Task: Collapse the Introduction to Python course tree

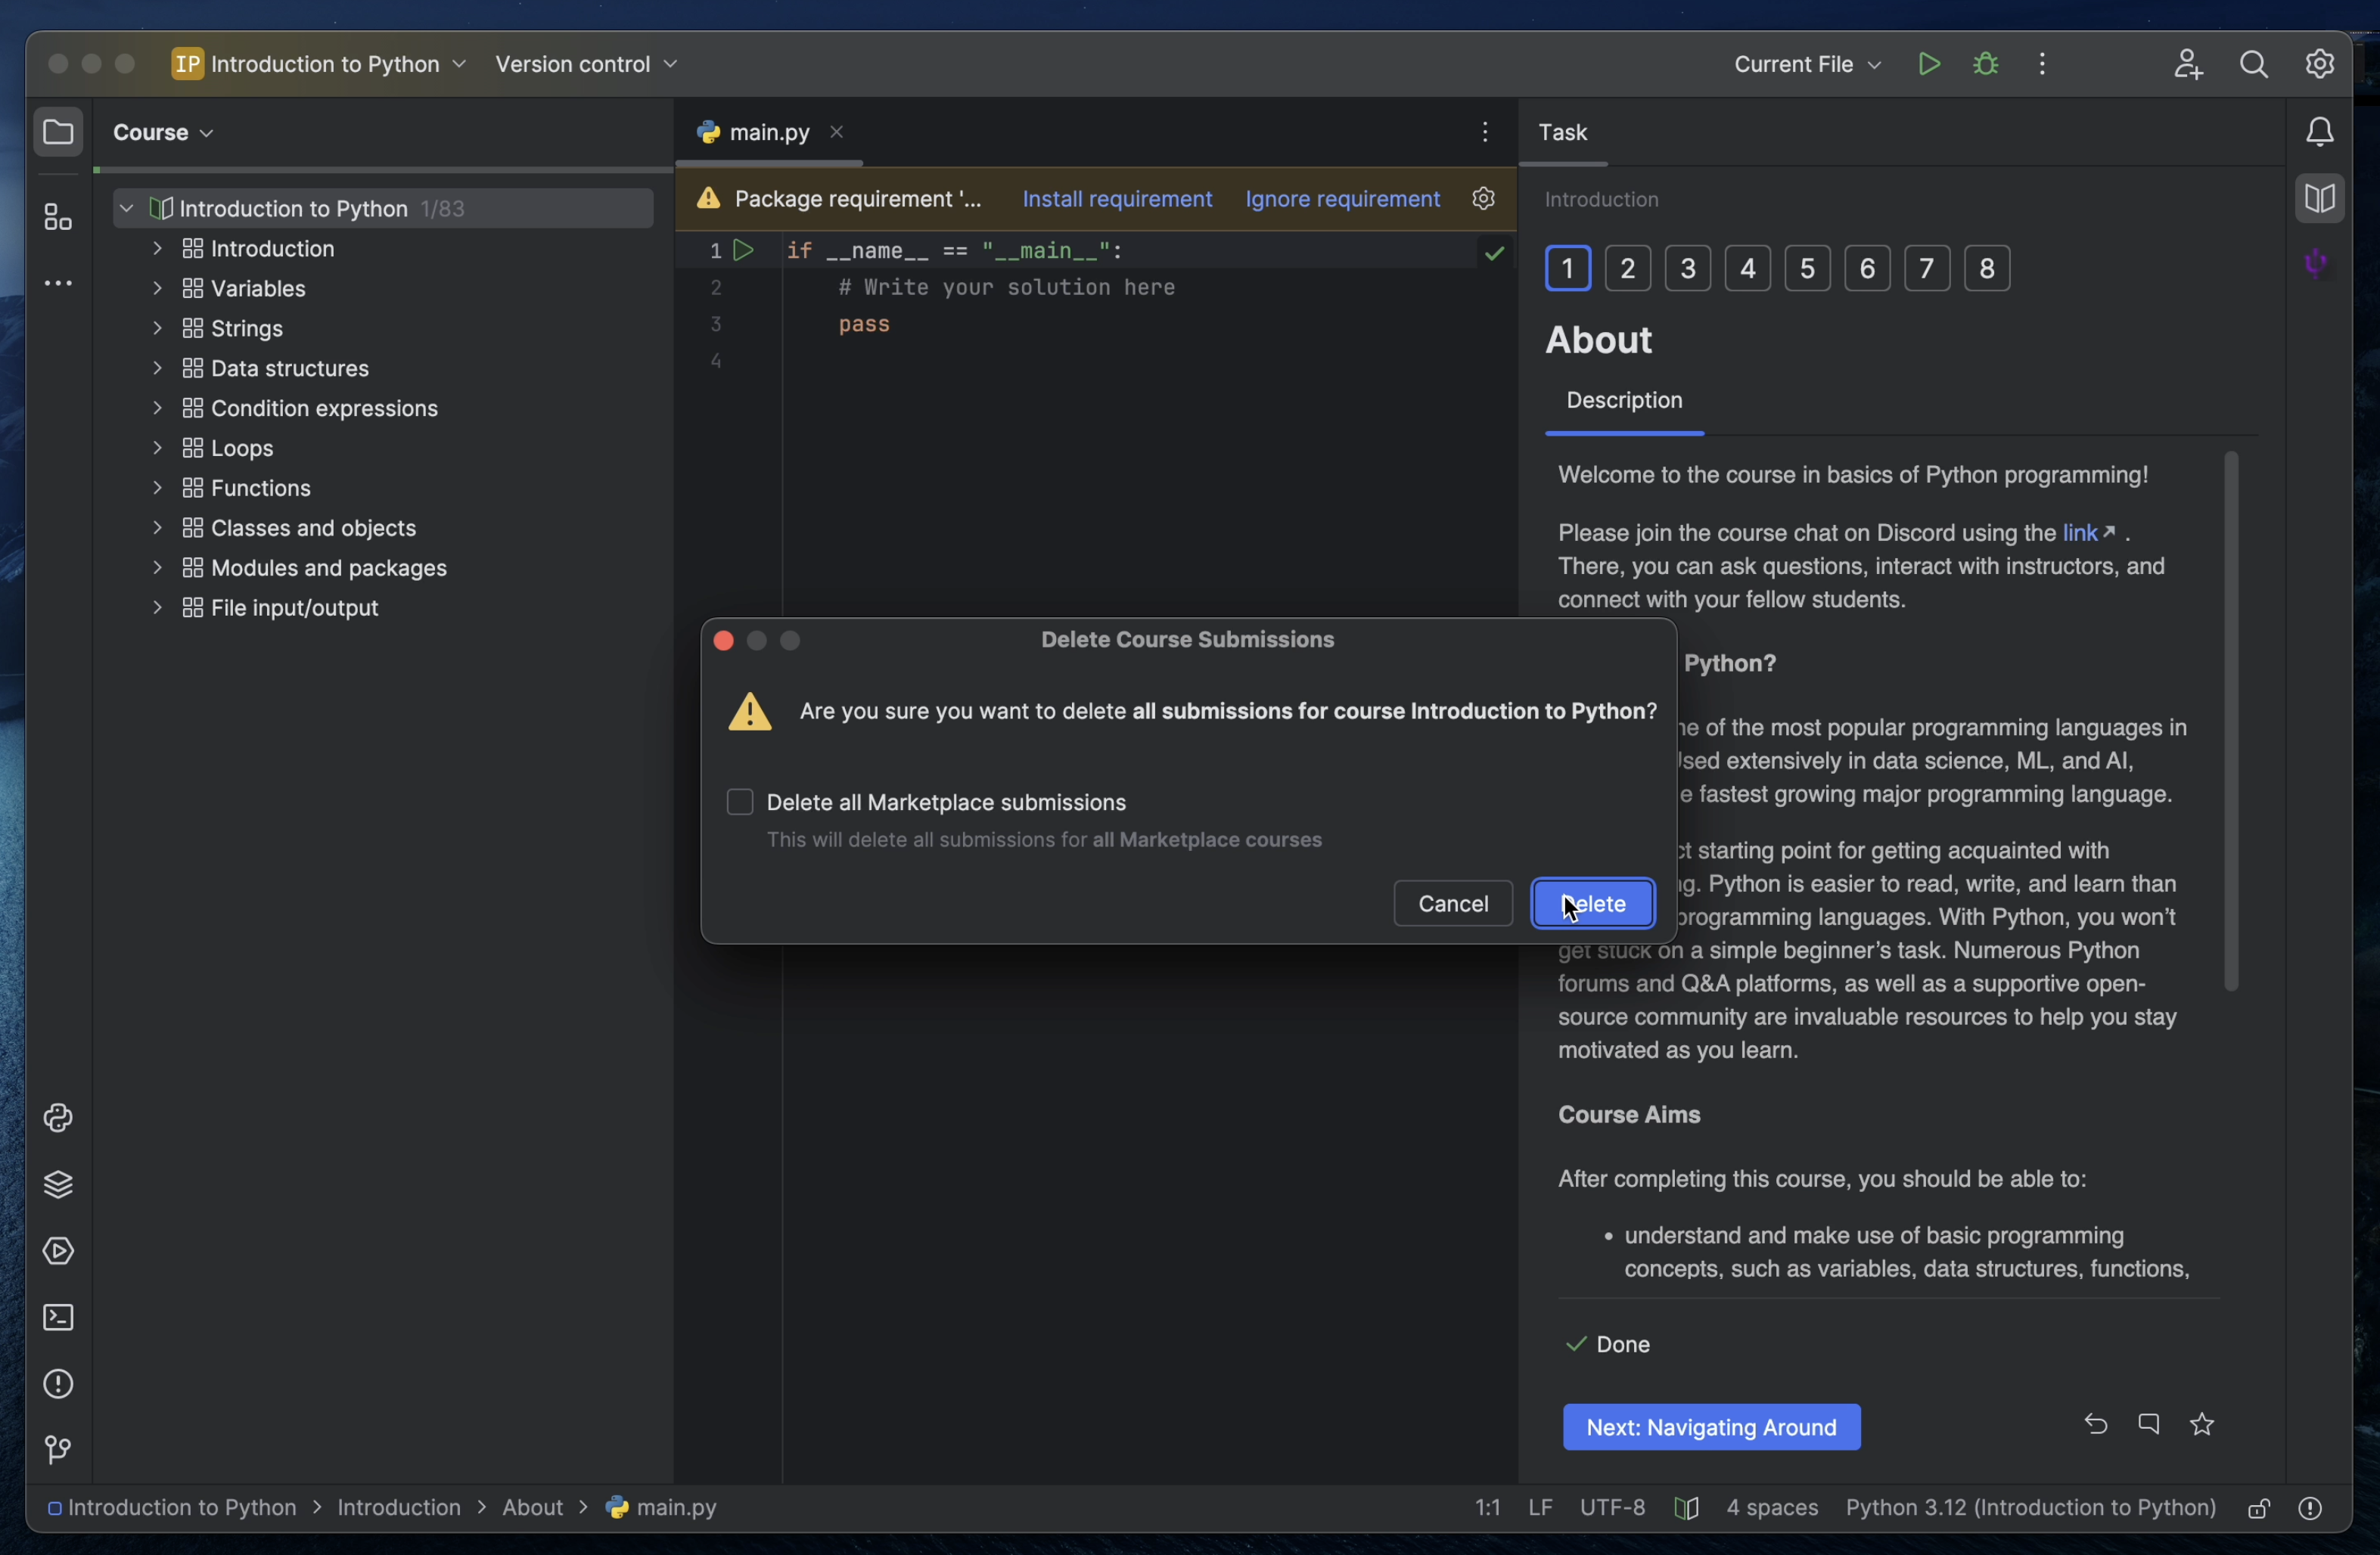Action: coord(126,208)
